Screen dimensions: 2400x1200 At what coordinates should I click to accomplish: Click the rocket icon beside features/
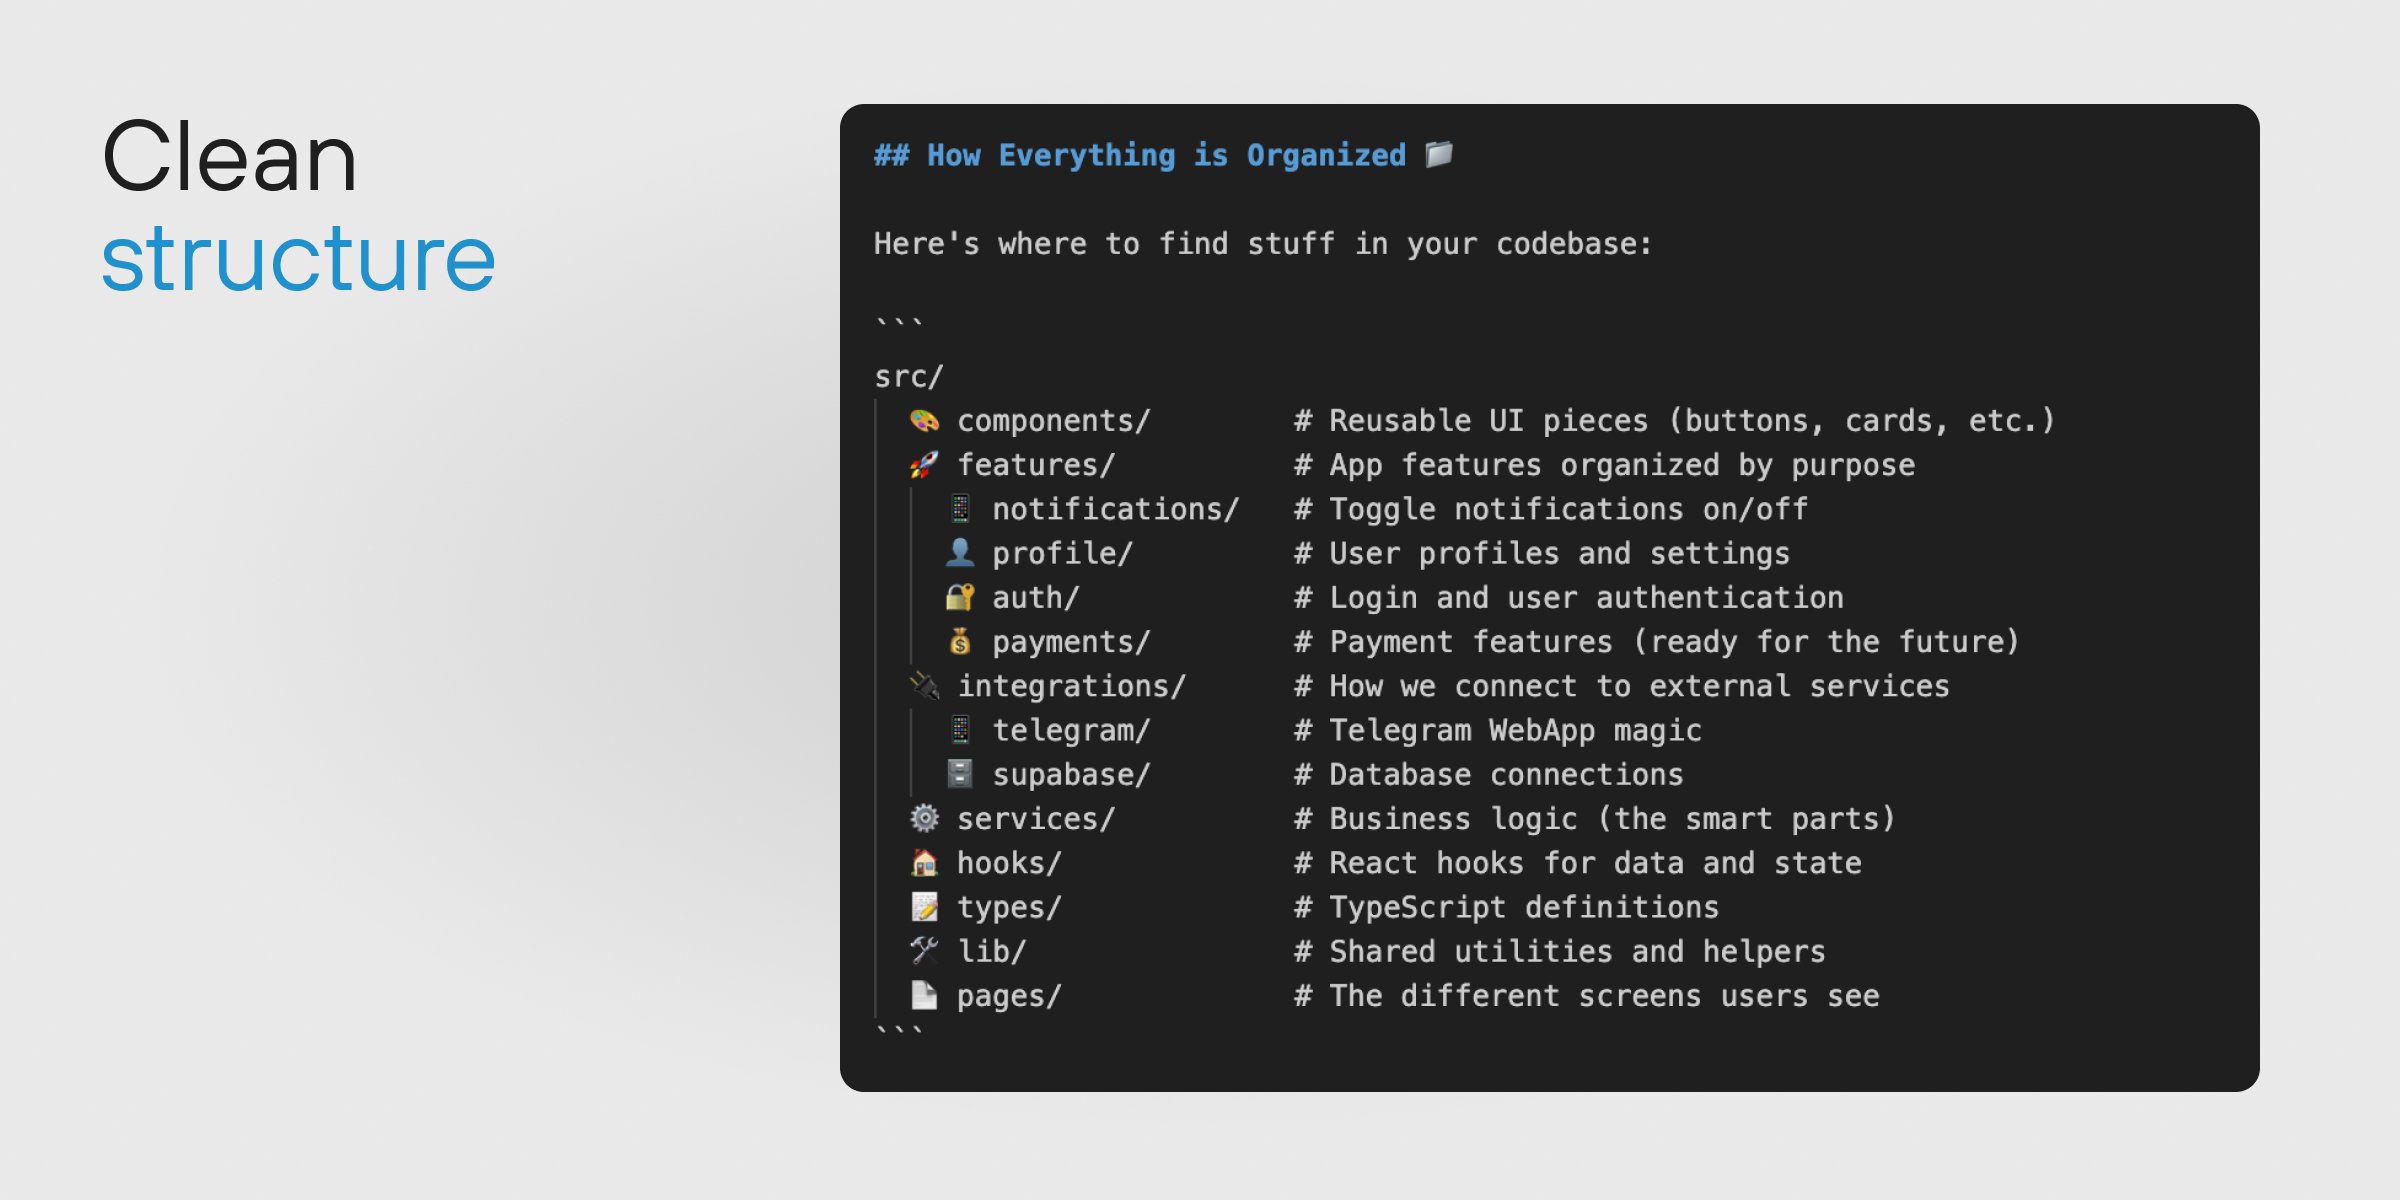pos(924,465)
